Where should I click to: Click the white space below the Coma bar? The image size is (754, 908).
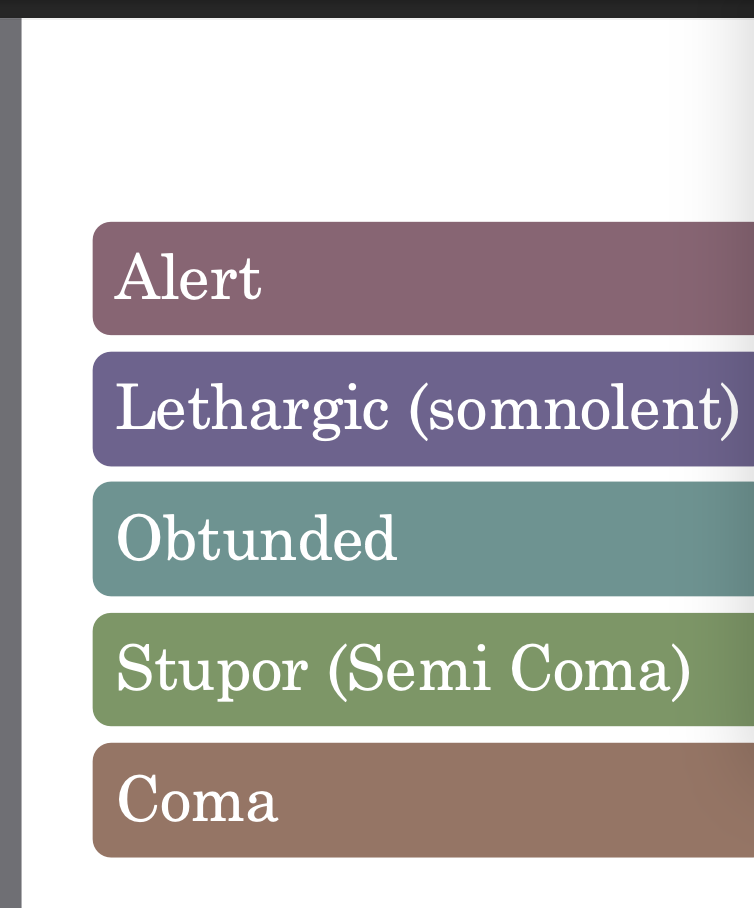coord(377,884)
